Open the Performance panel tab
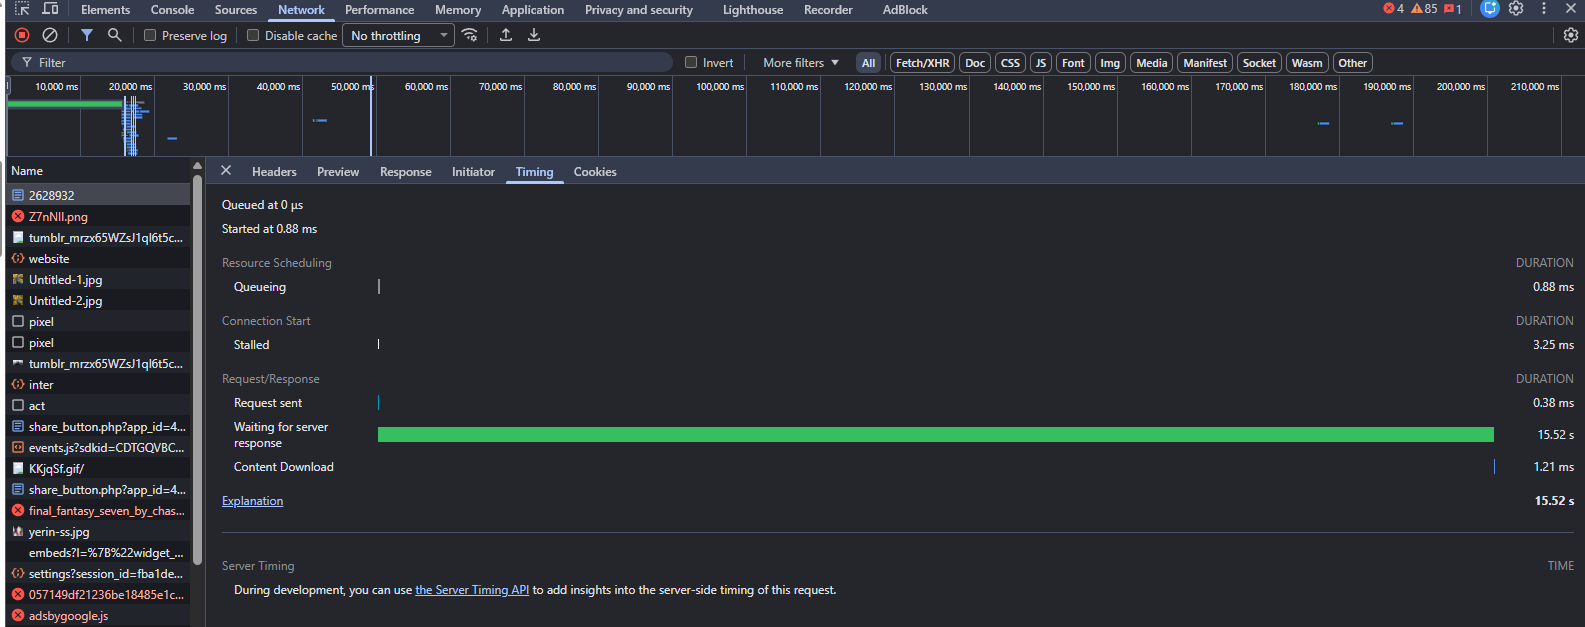Viewport: 1585px width, 627px height. click(x=379, y=10)
